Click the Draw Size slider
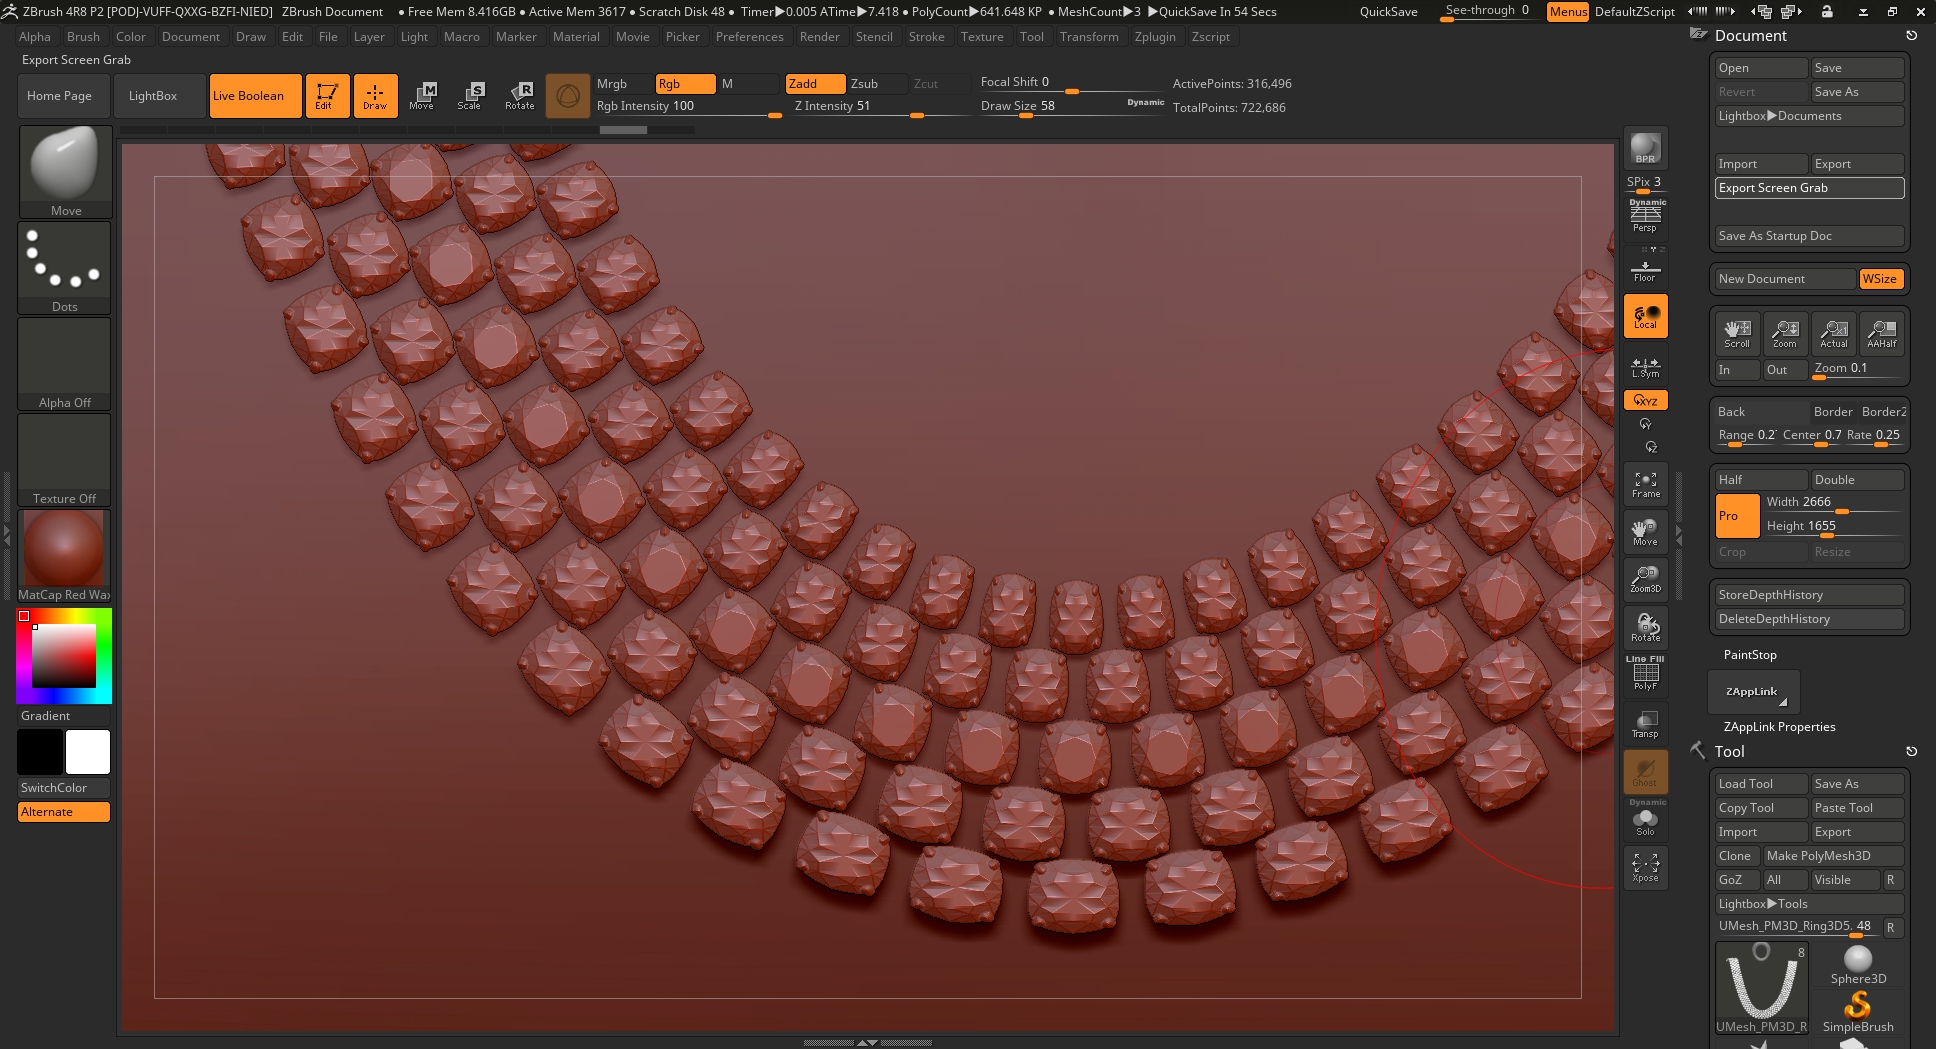The image size is (1936, 1049). point(1072,107)
